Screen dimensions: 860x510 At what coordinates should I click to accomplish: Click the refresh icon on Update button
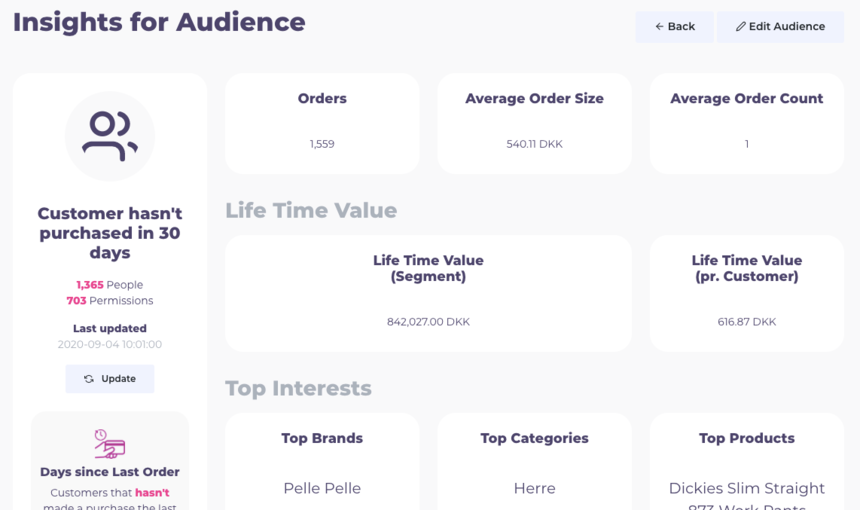[89, 379]
